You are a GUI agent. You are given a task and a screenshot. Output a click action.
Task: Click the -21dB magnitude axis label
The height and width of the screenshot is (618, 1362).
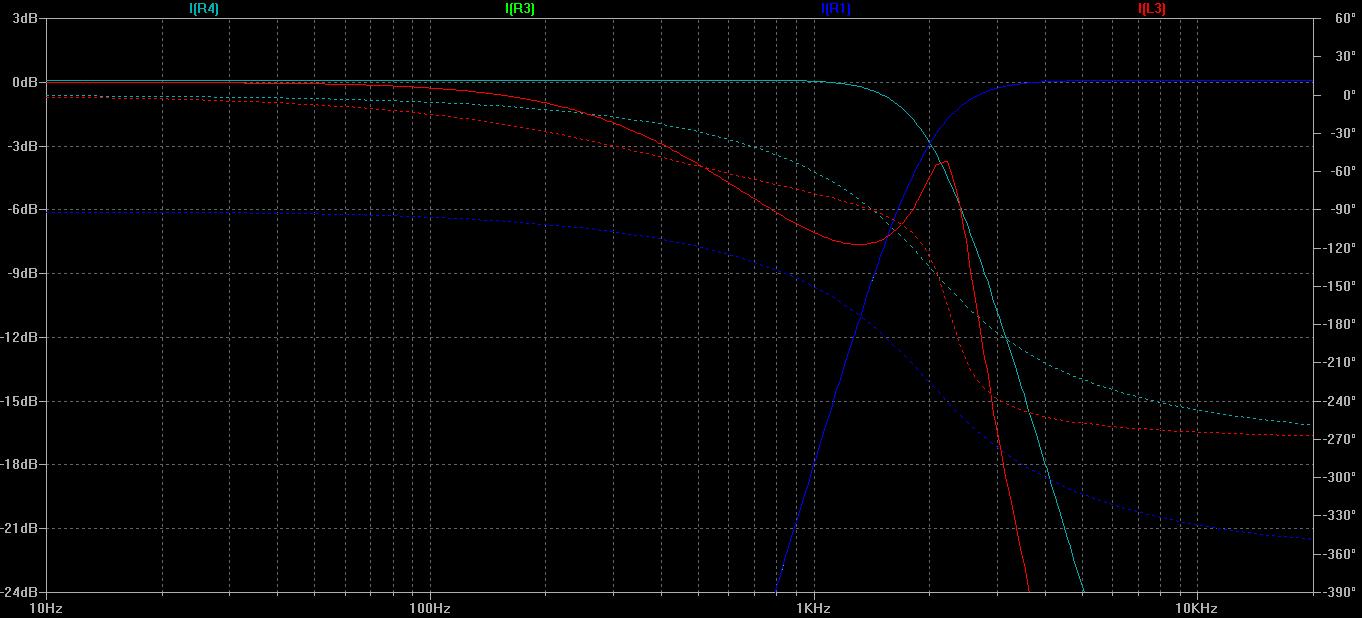pyautogui.click(x=21, y=528)
